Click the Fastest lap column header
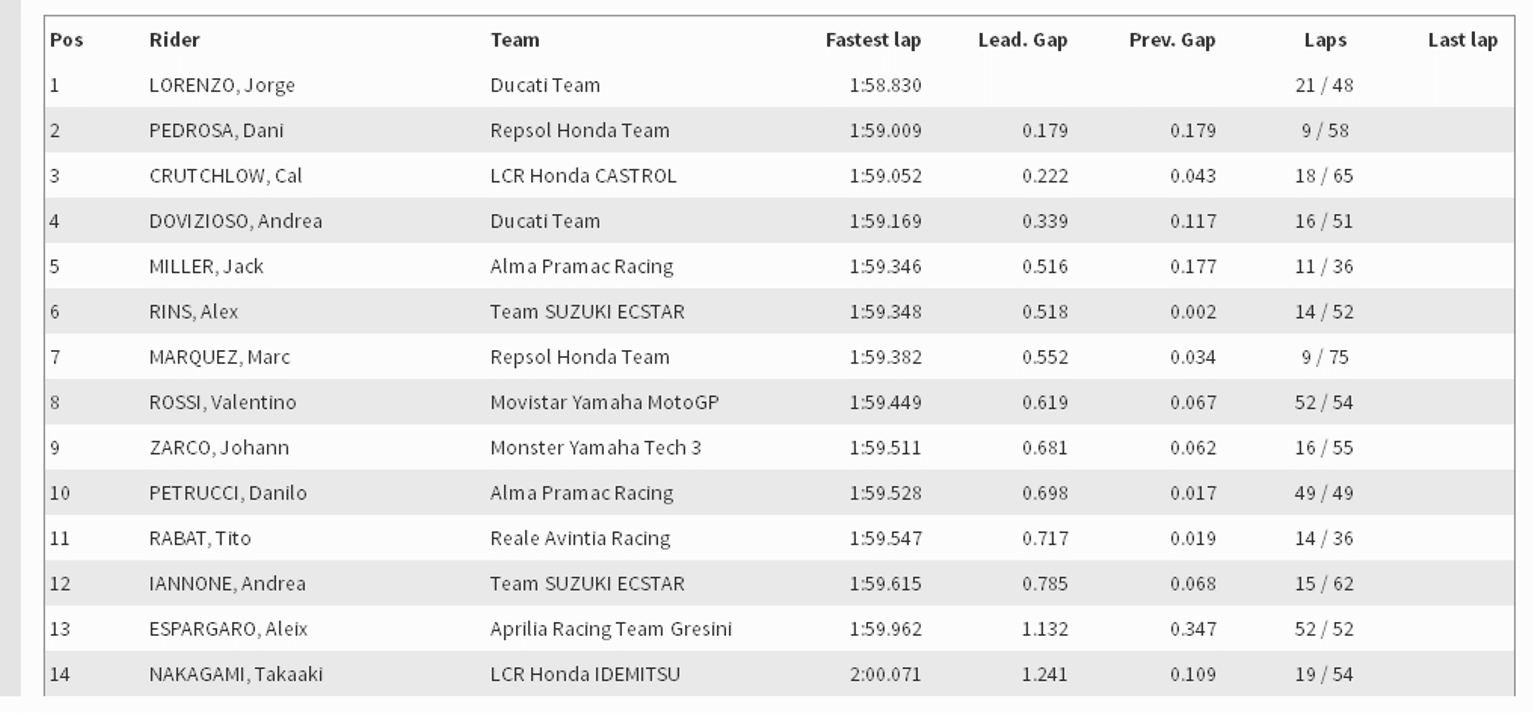This screenshot has width=1534, height=713. (873, 40)
